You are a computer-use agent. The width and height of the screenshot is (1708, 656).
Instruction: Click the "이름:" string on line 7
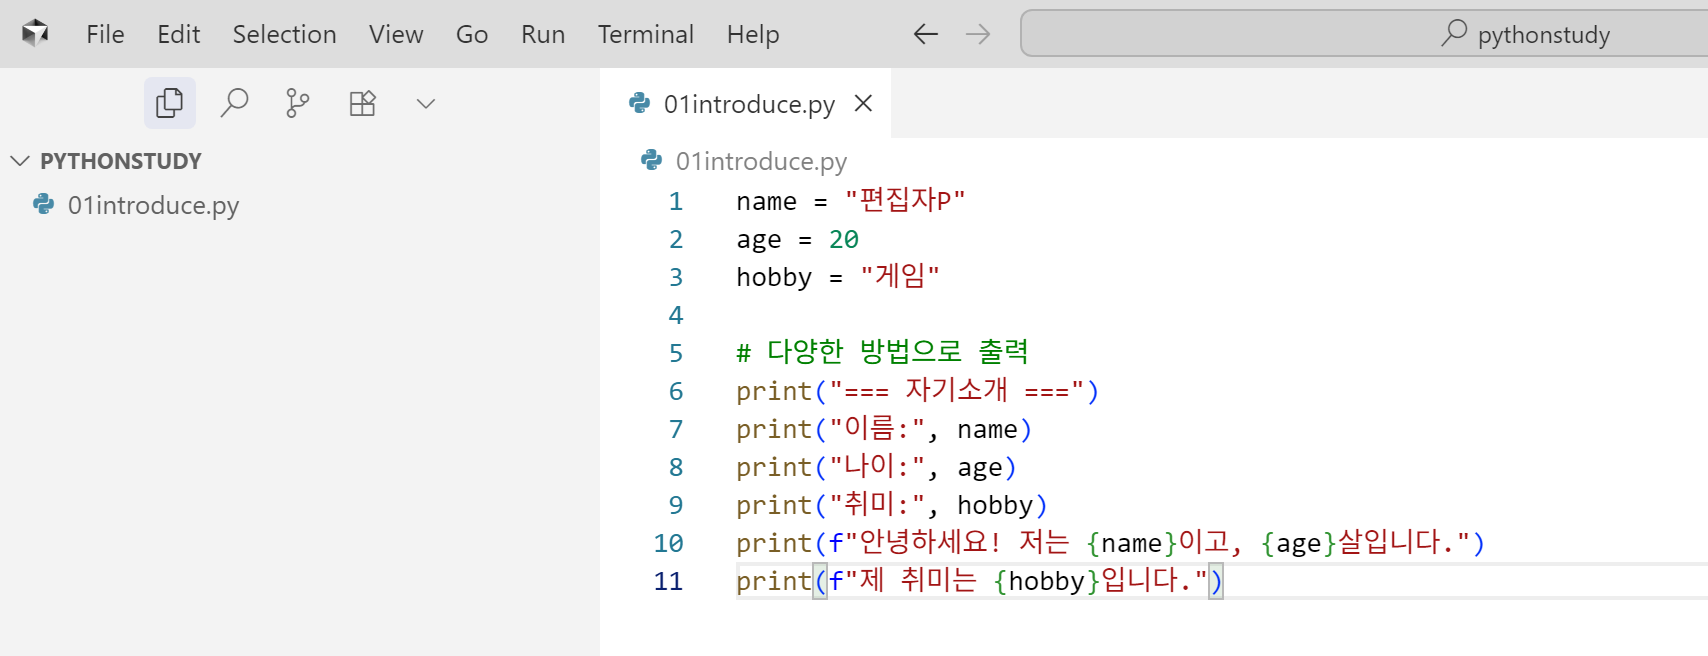click(877, 429)
